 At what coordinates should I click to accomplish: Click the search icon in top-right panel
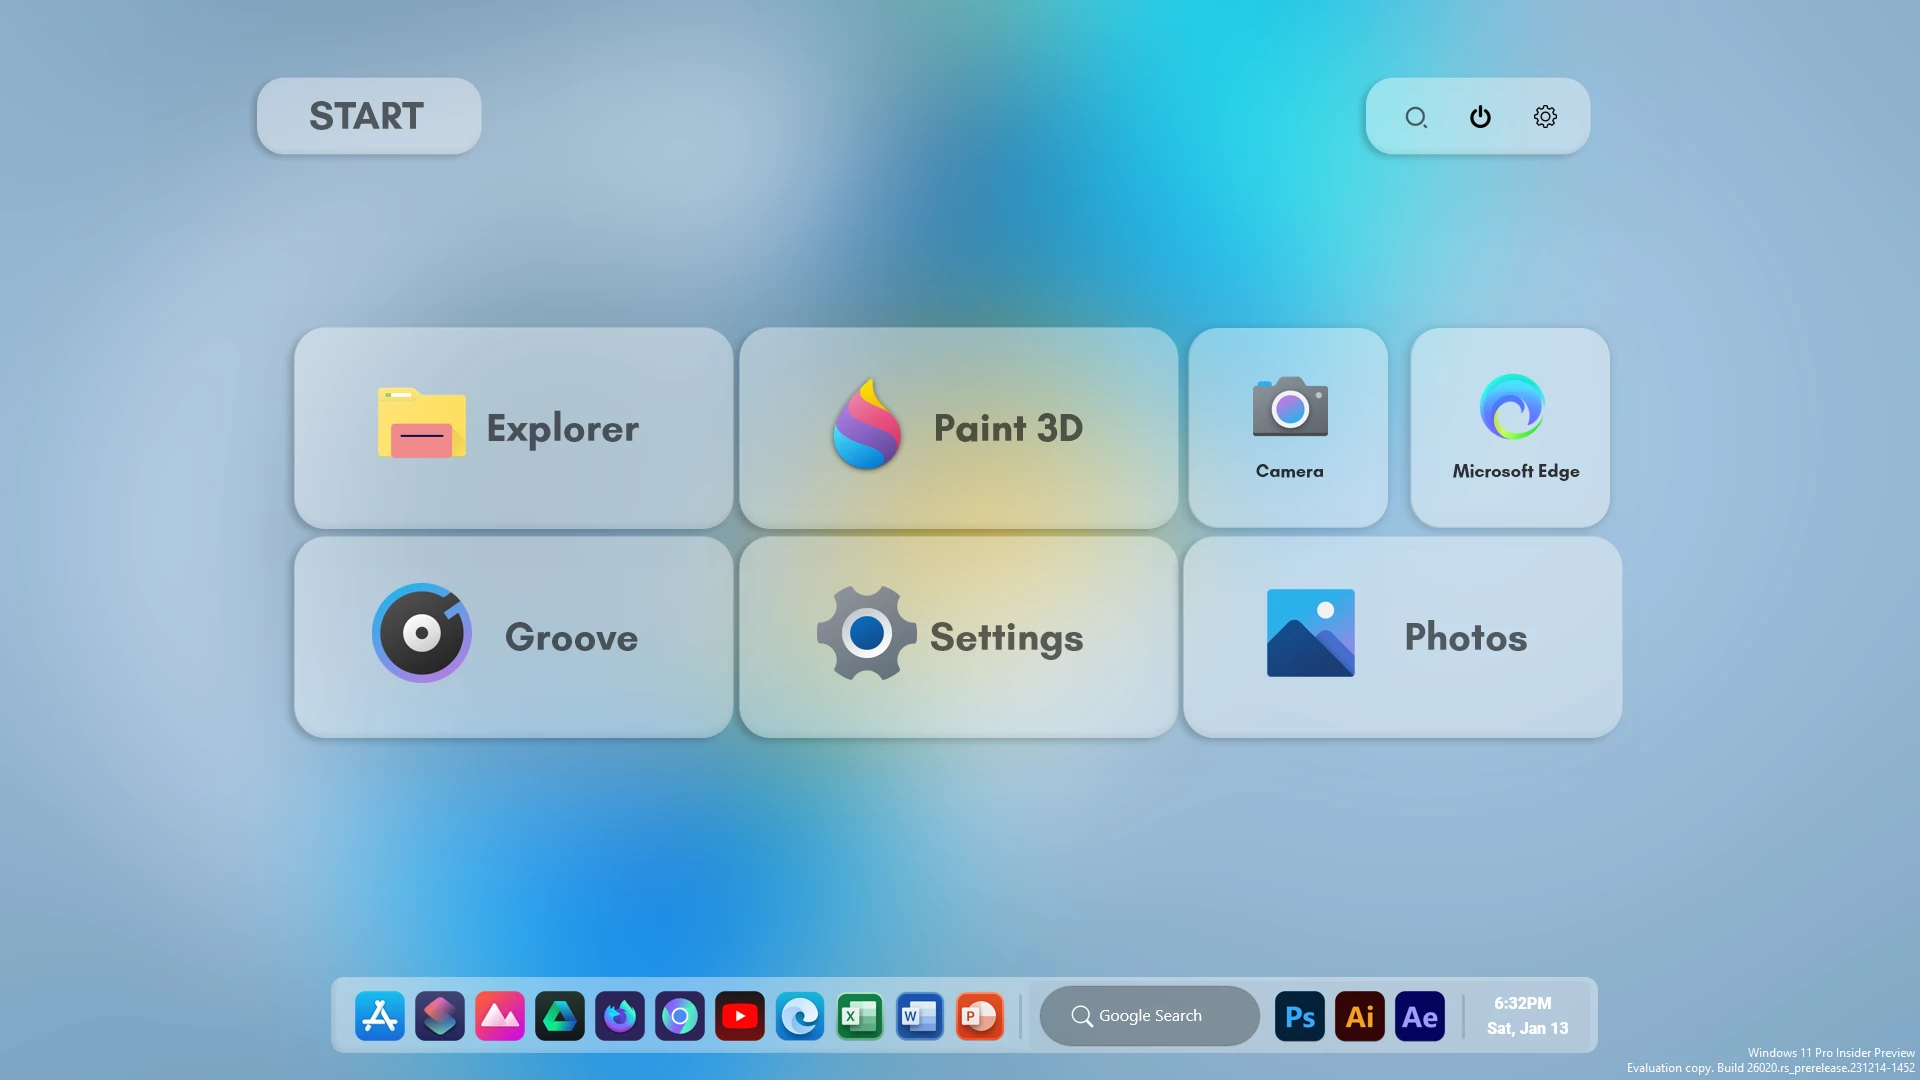[1416, 117]
